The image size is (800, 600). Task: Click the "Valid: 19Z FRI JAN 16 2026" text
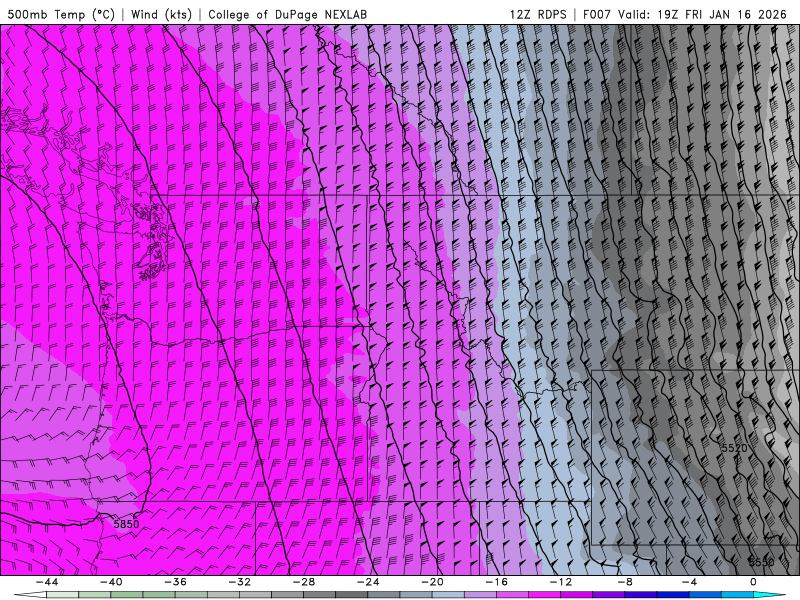[x=703, y=14]
